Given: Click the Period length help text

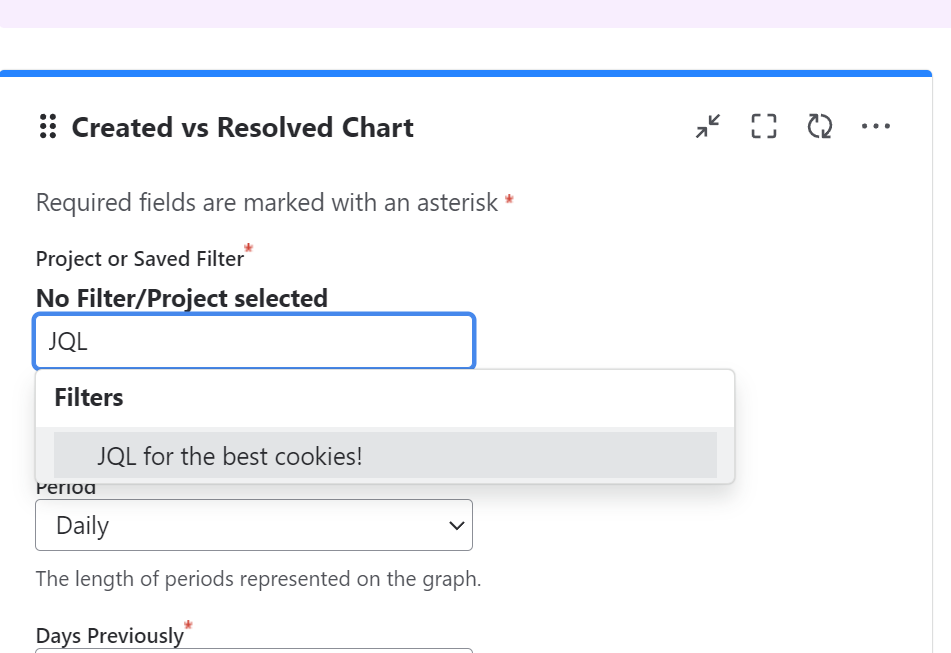Looking at the screenshot, I should 258,579.
